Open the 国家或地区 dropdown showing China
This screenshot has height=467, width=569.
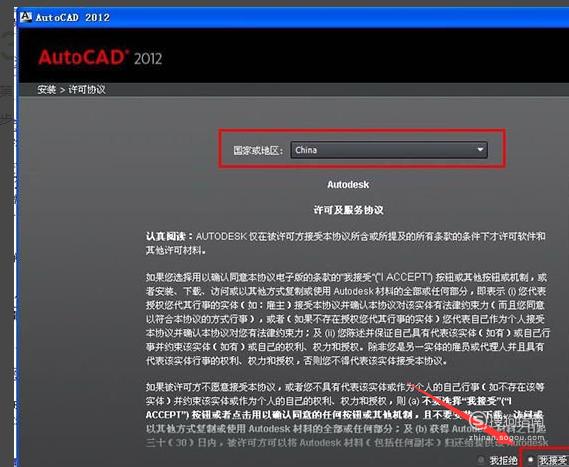389,150
